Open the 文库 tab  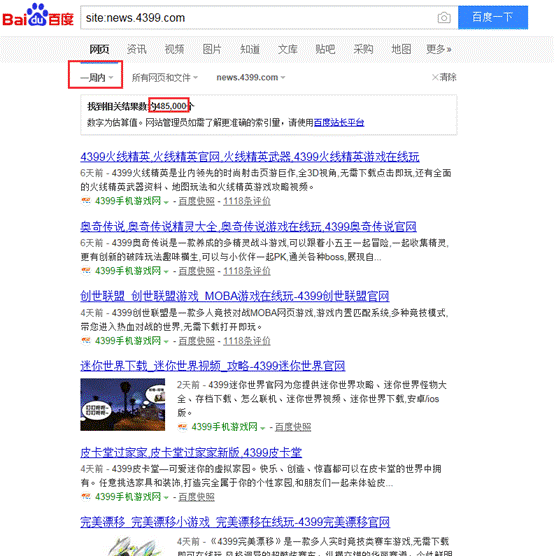[x=288, y=49]
